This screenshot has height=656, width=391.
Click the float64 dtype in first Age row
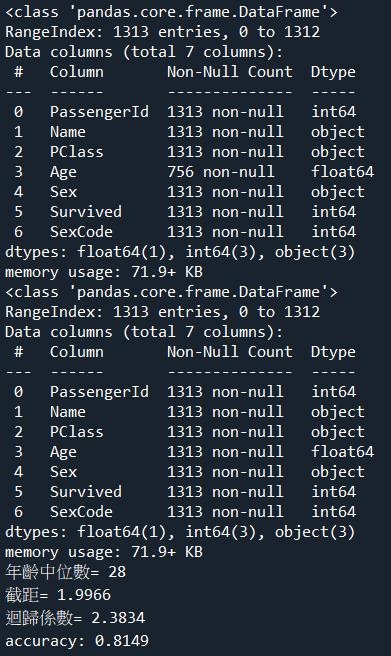(x=342, y=172)
